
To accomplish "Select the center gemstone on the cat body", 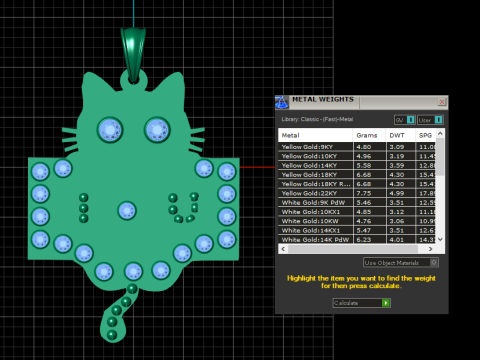I will tap(127, 211).
